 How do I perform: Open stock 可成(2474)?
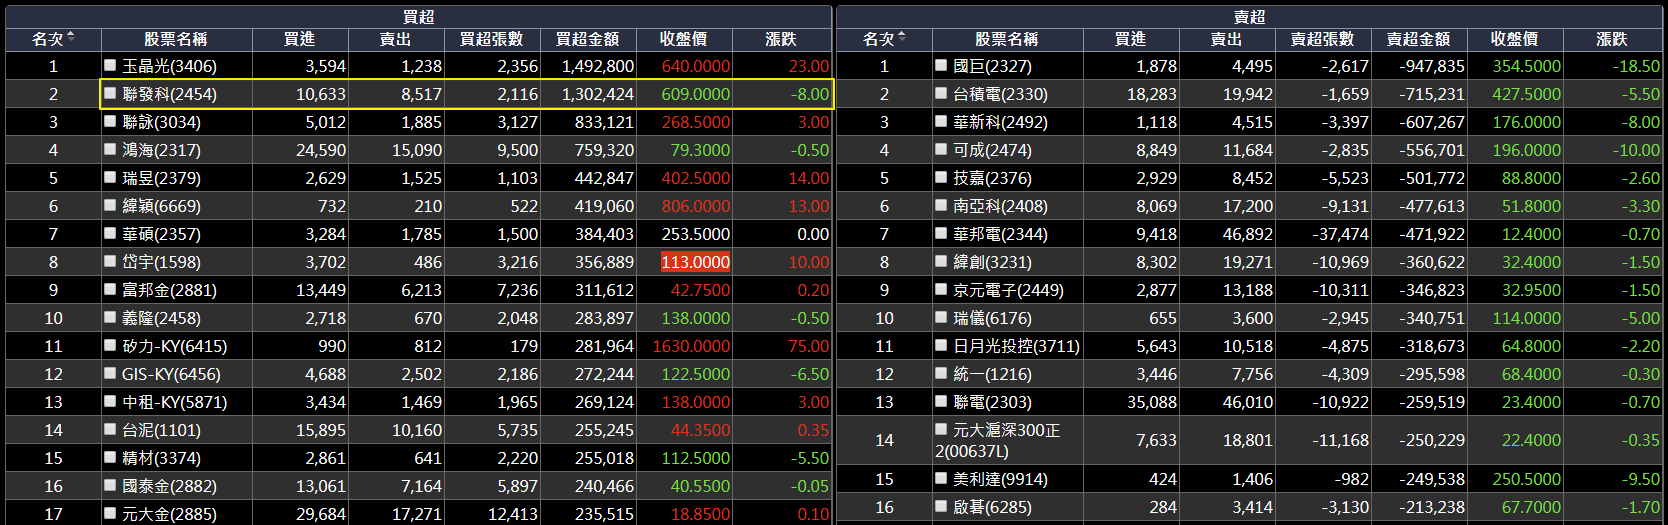tap(992, 150)
